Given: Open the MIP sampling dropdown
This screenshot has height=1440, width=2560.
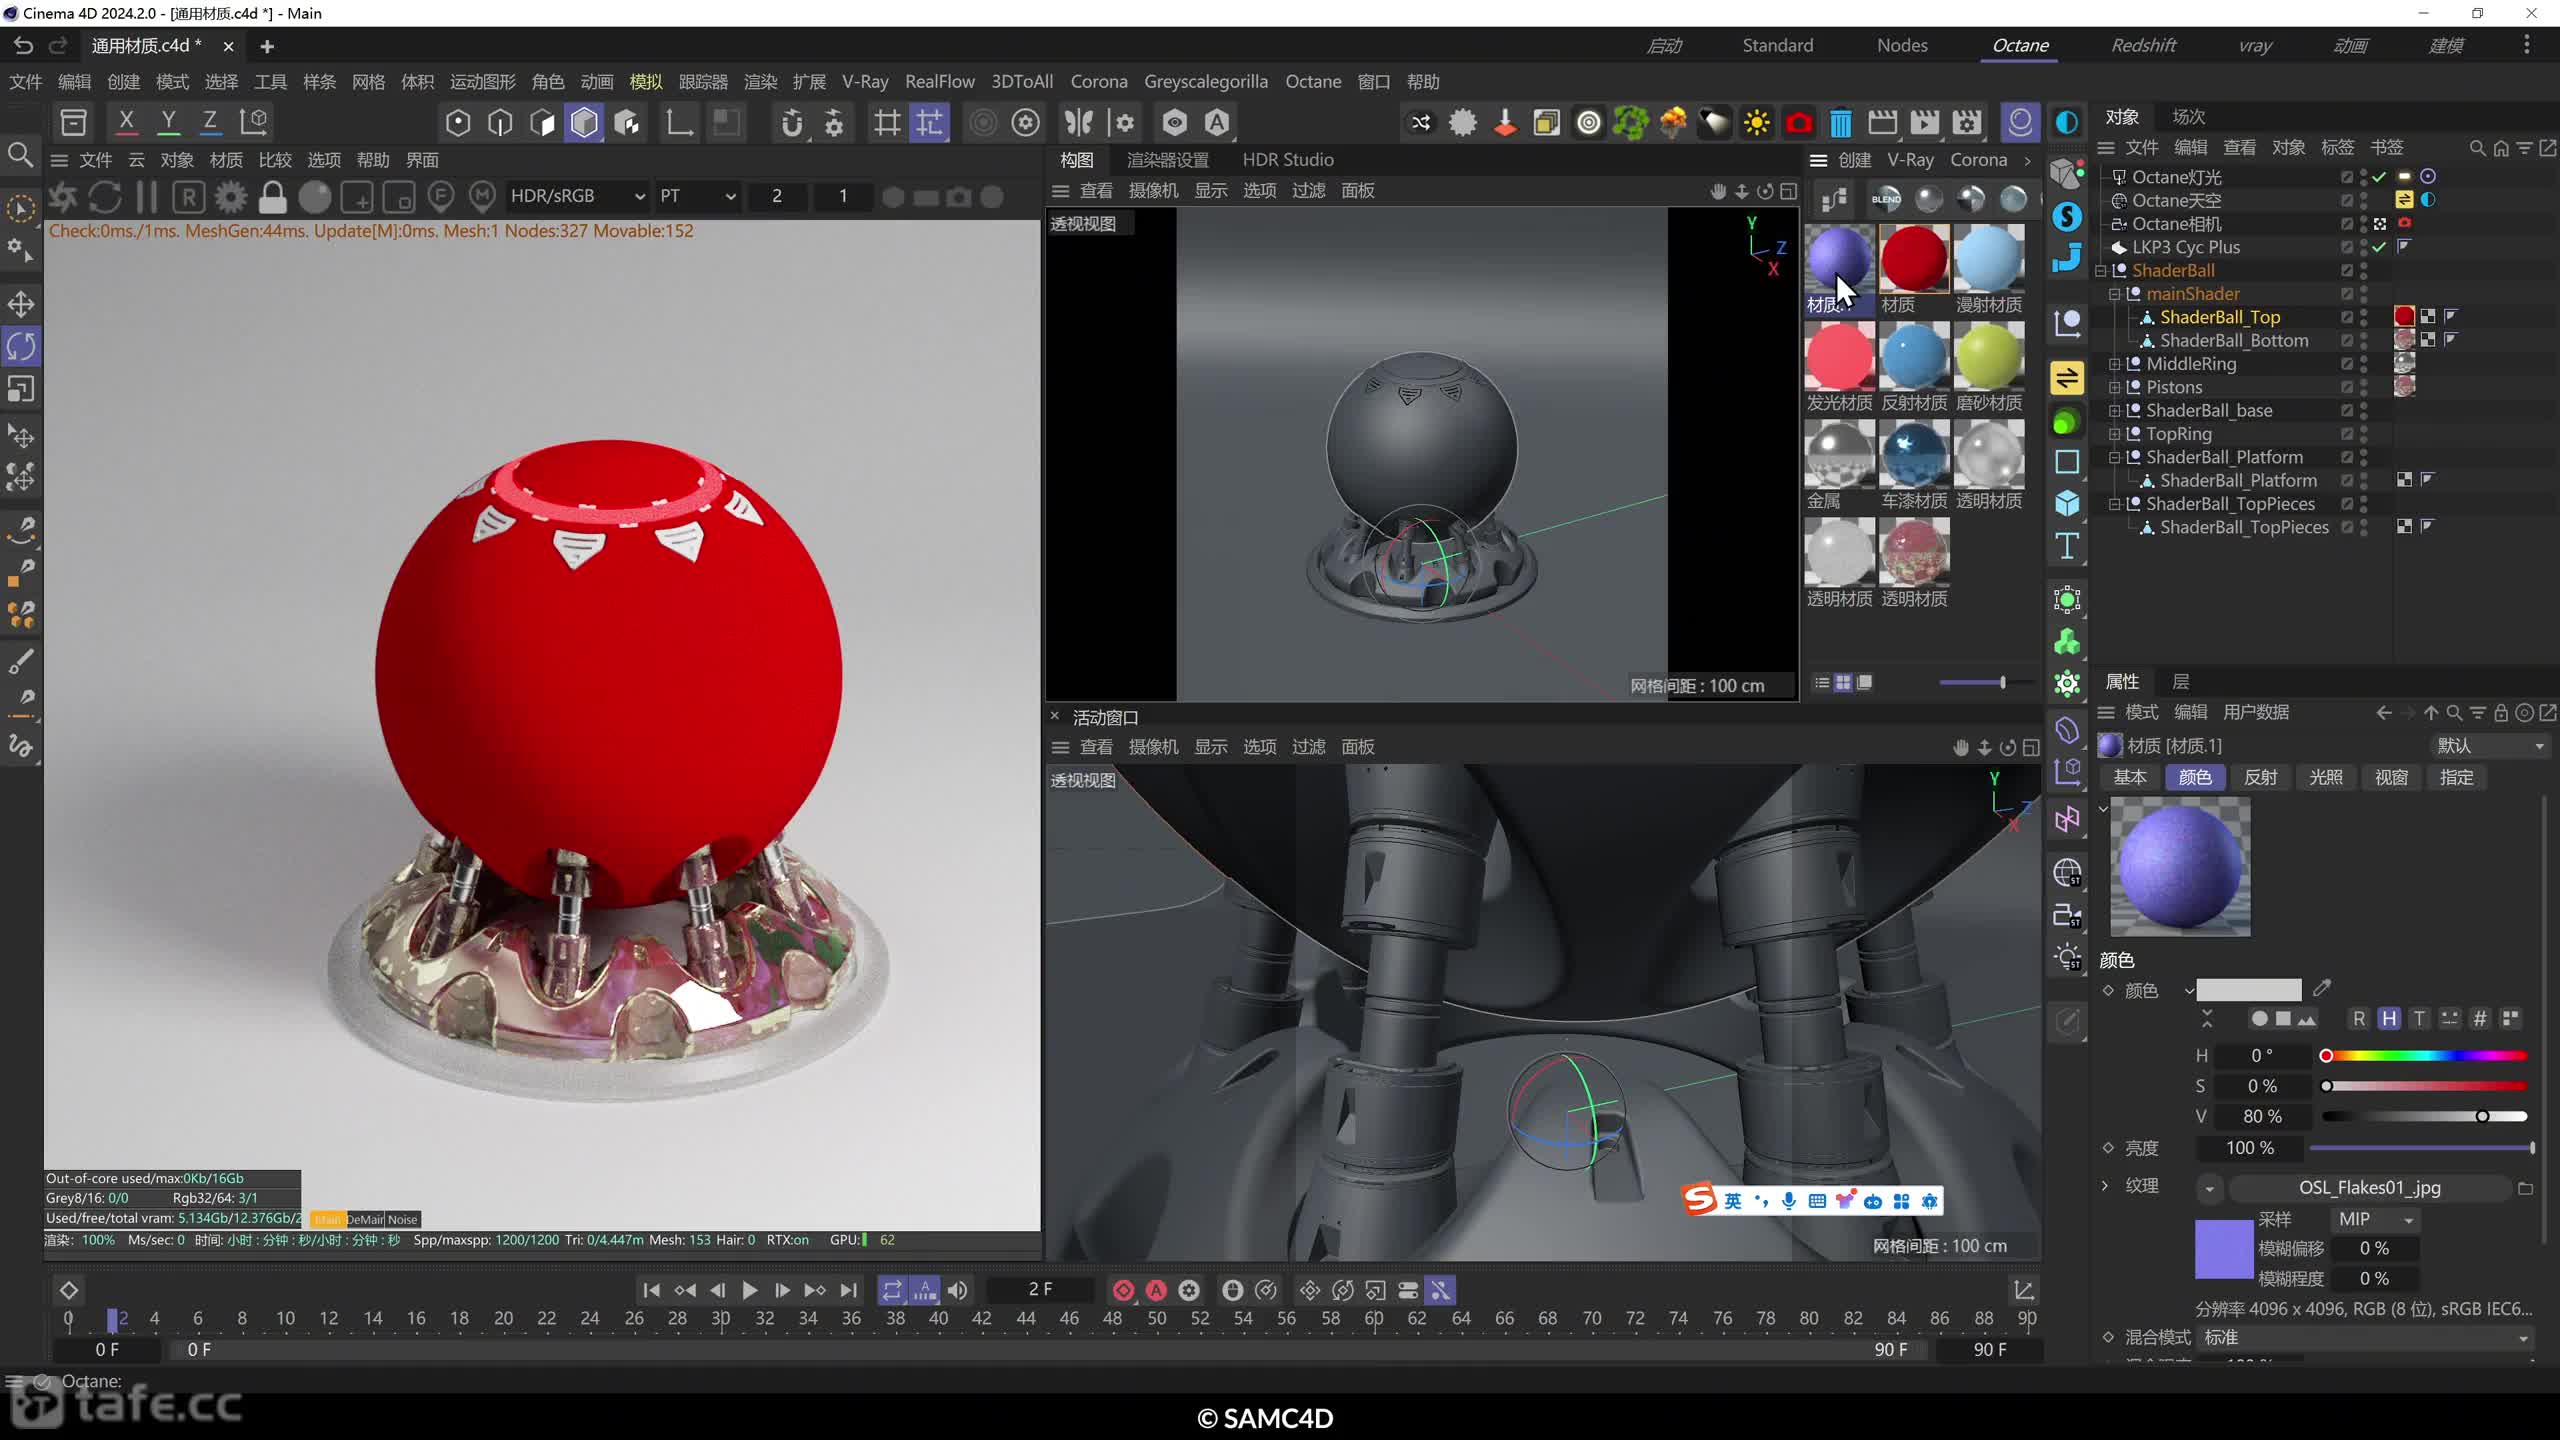Looking at the screenshot, I should [2375, 1219].
